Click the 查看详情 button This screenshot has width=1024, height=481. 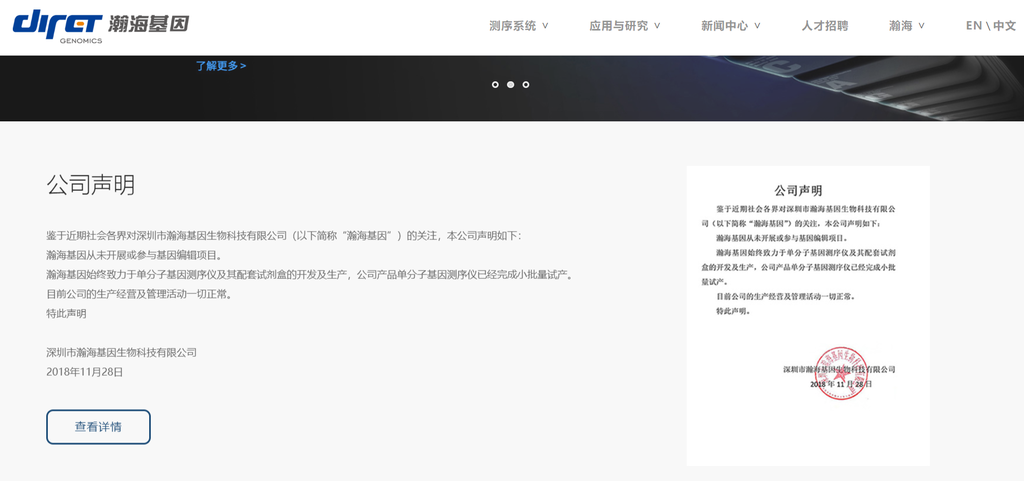coord(98,427)
